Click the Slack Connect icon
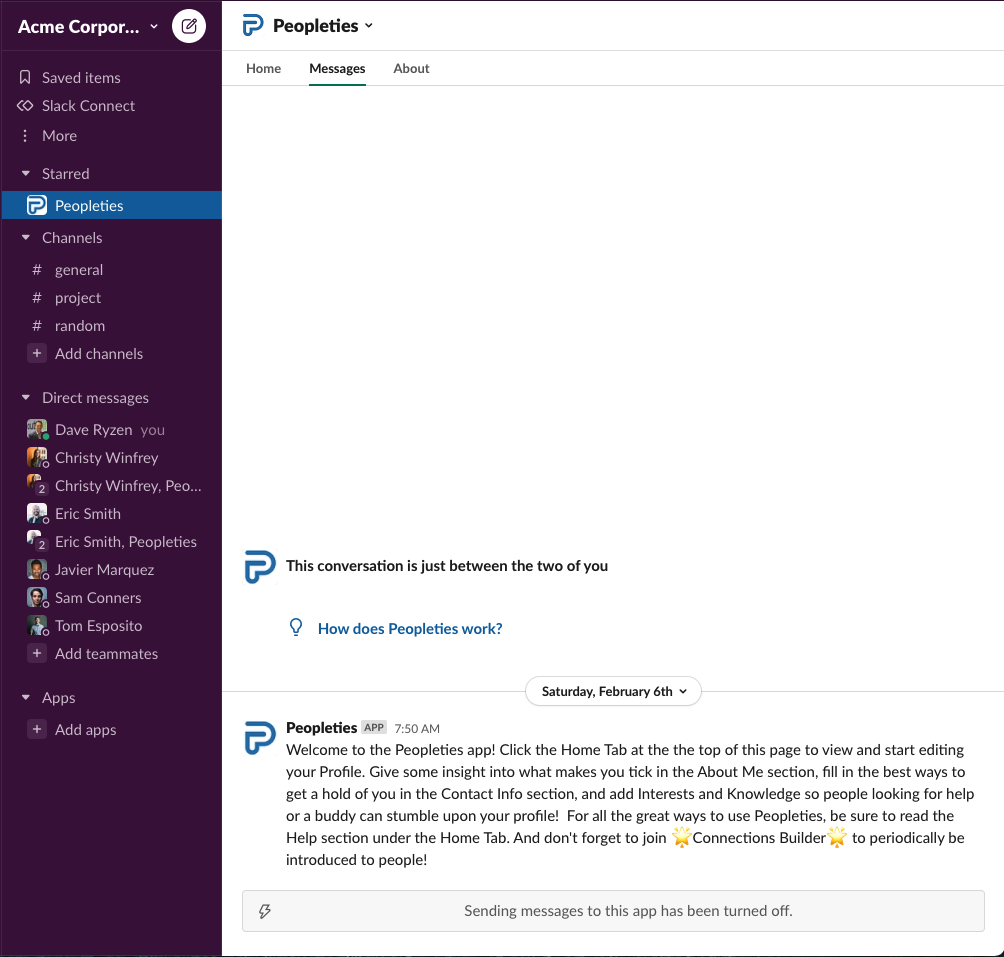The width and height of the screenshot is (1004, 957). [x=25, y=106]
